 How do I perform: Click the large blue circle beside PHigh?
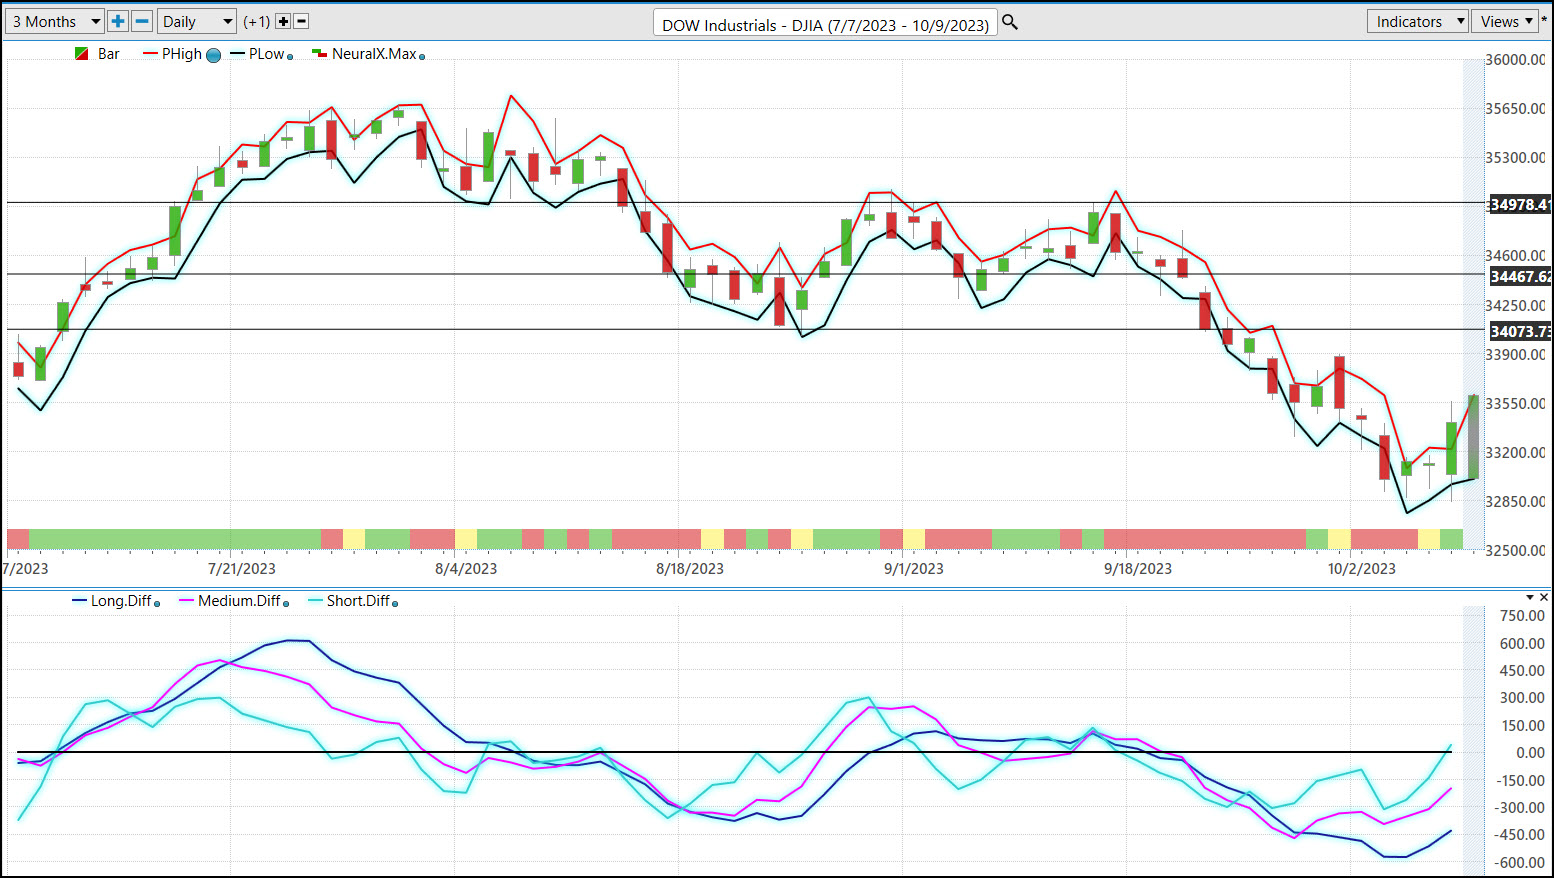(213, 56)
